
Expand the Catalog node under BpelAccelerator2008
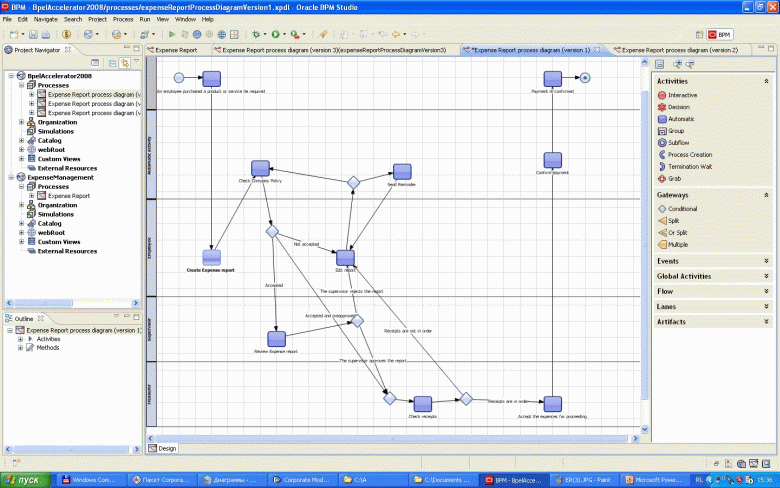21,141
